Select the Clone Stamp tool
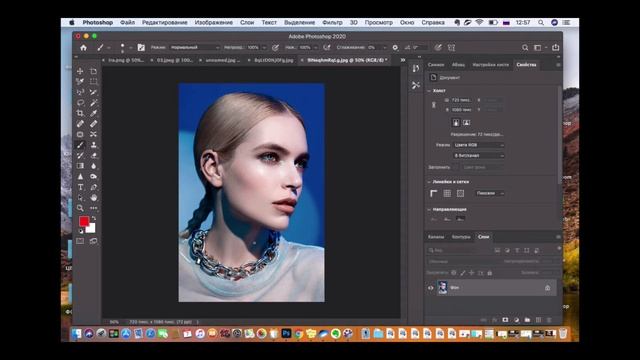 [x=93, y=145]
